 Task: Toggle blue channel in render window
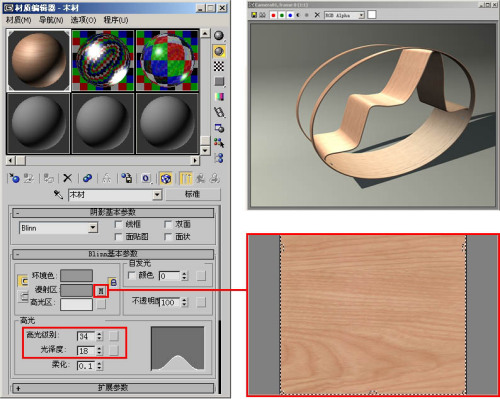click(x=290, y=15)
